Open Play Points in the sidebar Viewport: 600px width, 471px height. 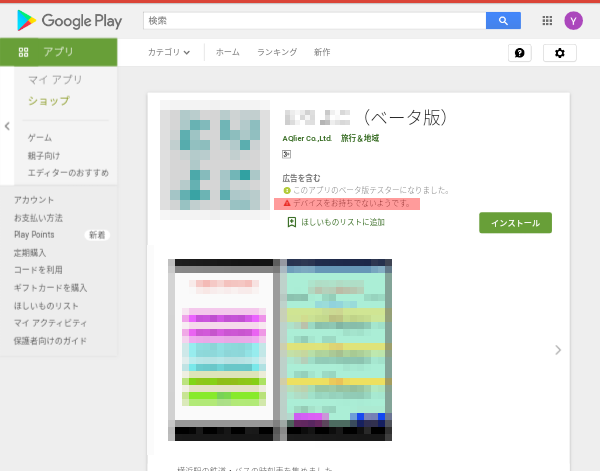[x=35, y=234]
